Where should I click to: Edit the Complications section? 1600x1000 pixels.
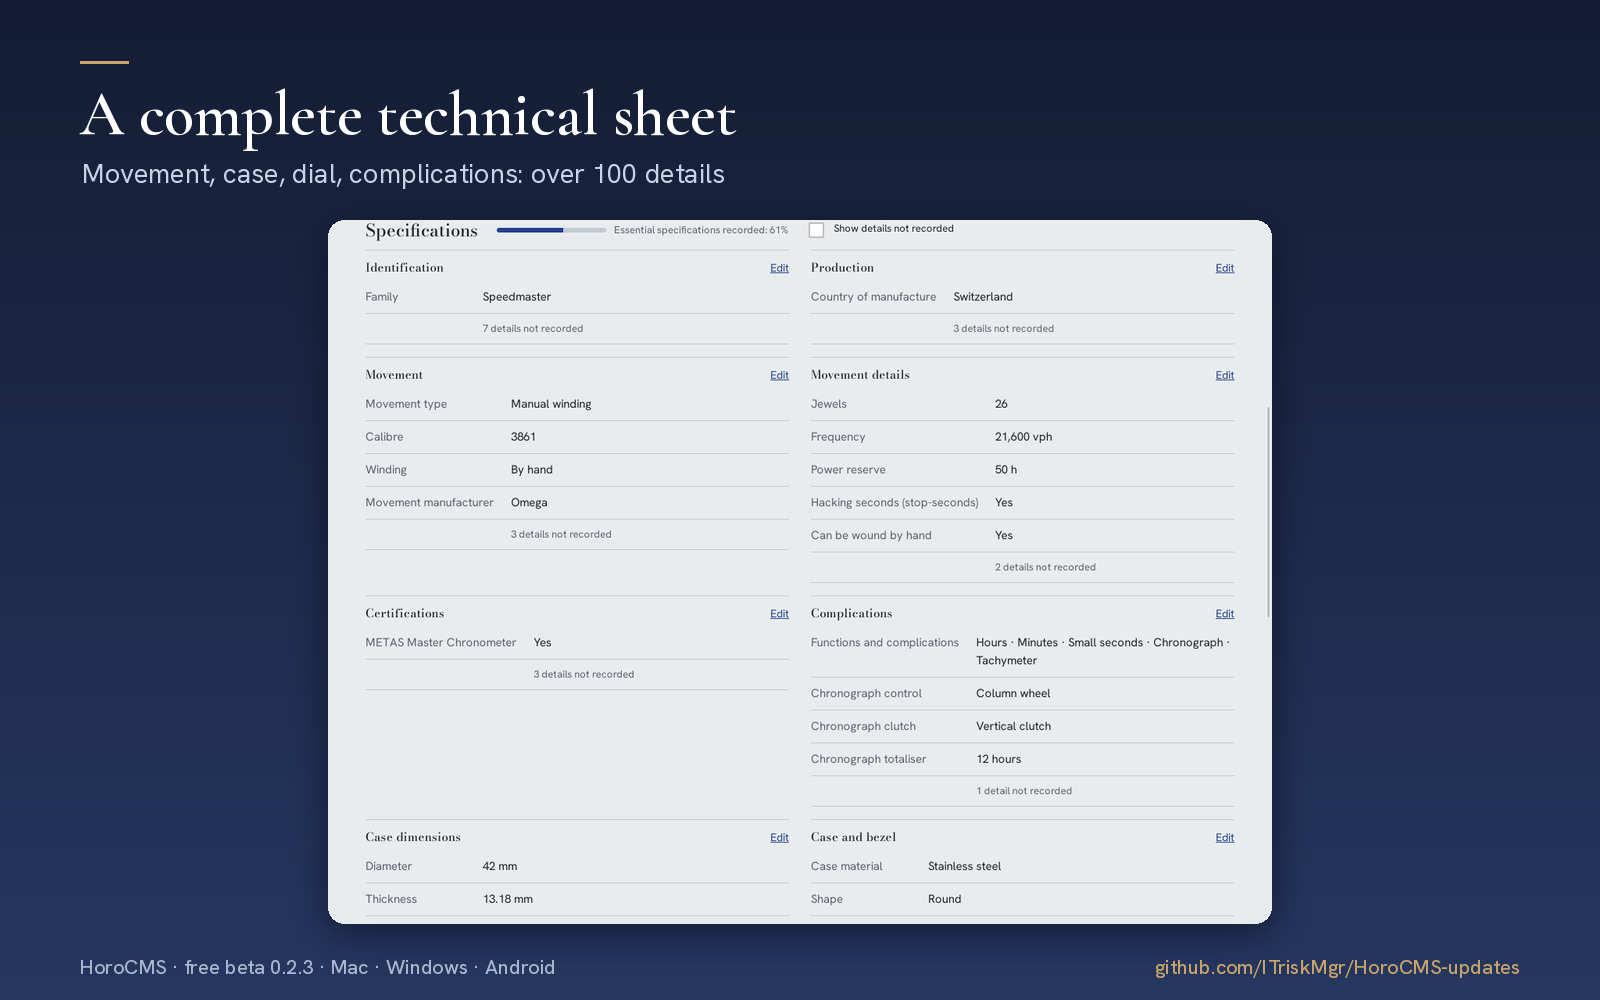[1225, 614]
